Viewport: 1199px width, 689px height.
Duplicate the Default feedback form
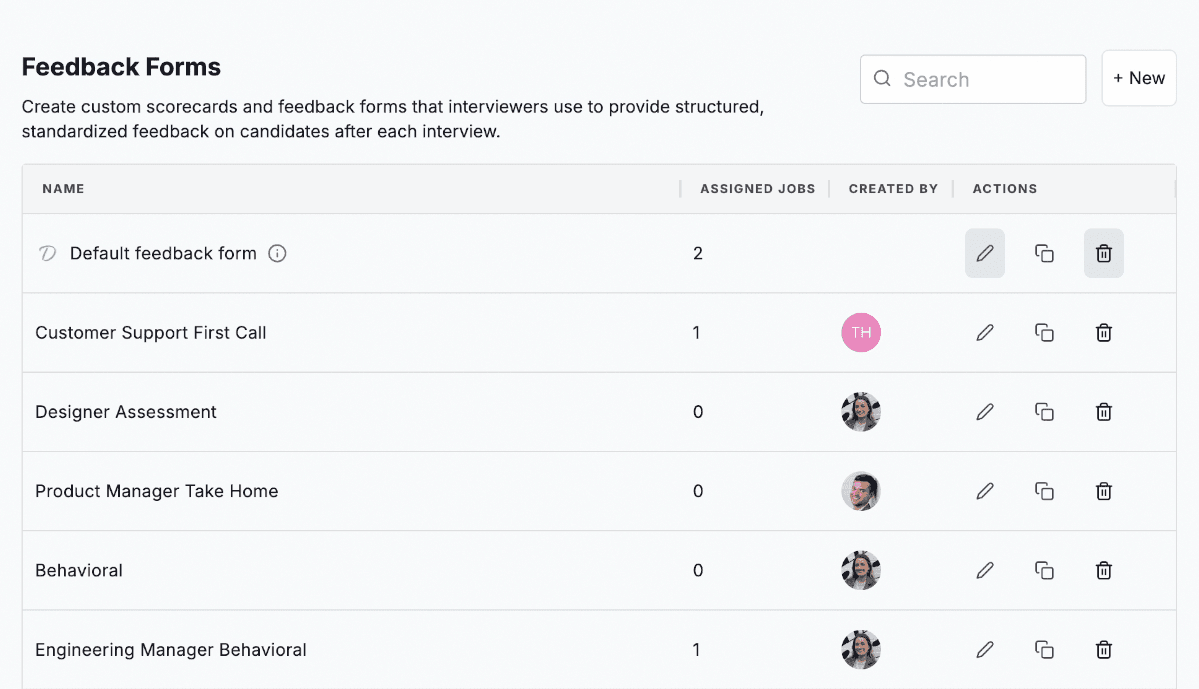1044,254
